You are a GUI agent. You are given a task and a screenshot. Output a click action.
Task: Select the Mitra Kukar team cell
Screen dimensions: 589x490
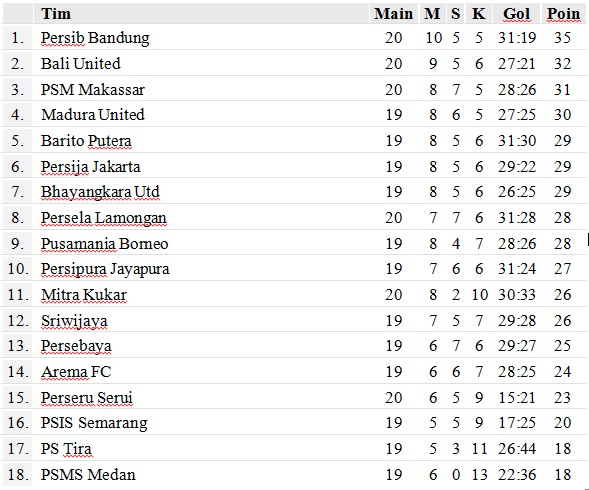(x=84, y=295)
